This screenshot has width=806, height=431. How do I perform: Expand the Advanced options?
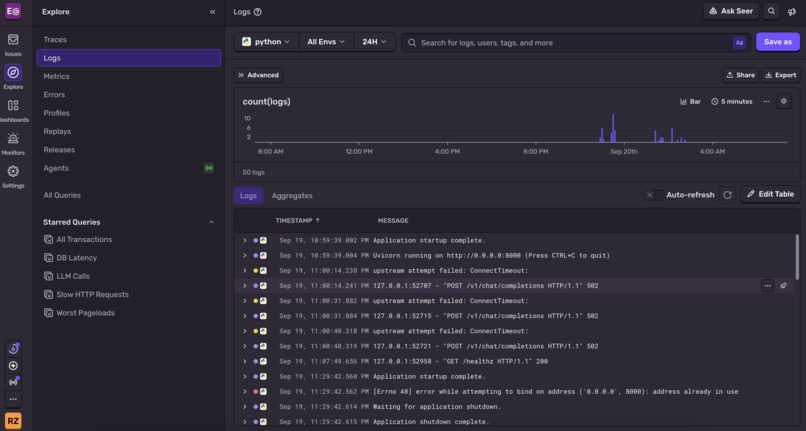click(x=258, y=75)
